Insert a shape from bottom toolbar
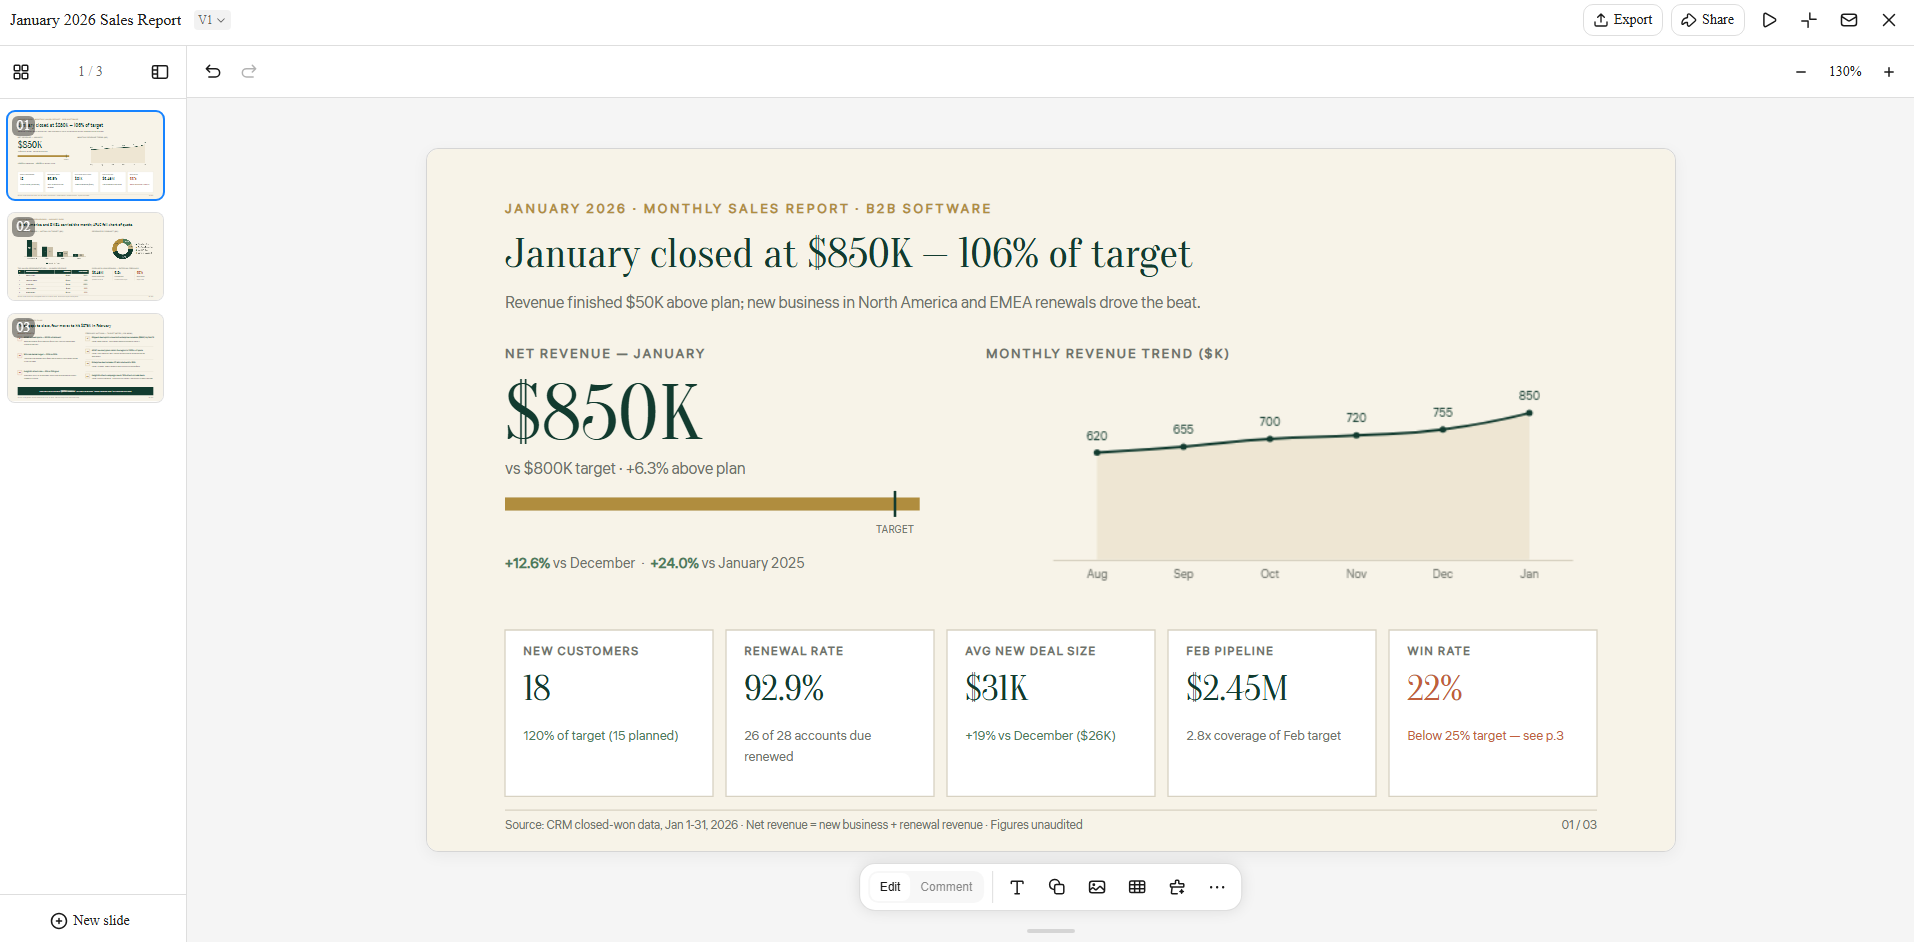Screen dimensions: 1914x942 point(1057,887)
